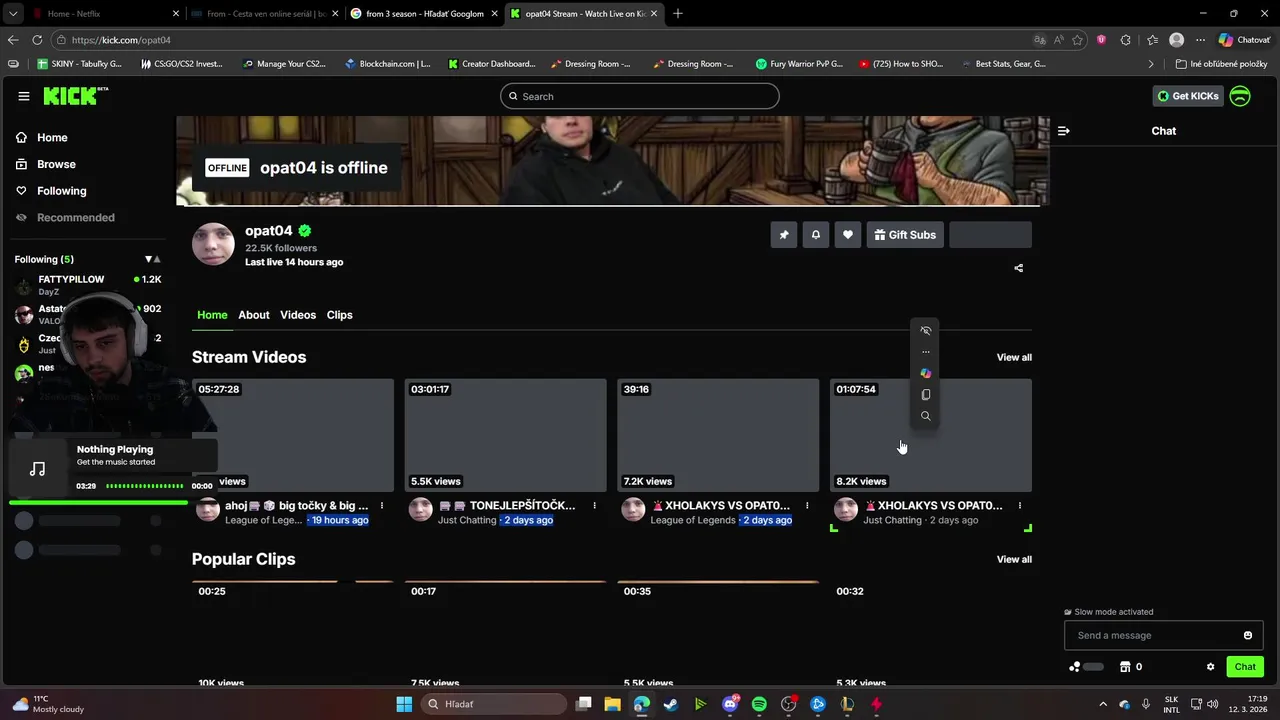Open the browser favorites list icon
The height and width of the screenshot is (720, 1280).
click(x=1152, y=40)
